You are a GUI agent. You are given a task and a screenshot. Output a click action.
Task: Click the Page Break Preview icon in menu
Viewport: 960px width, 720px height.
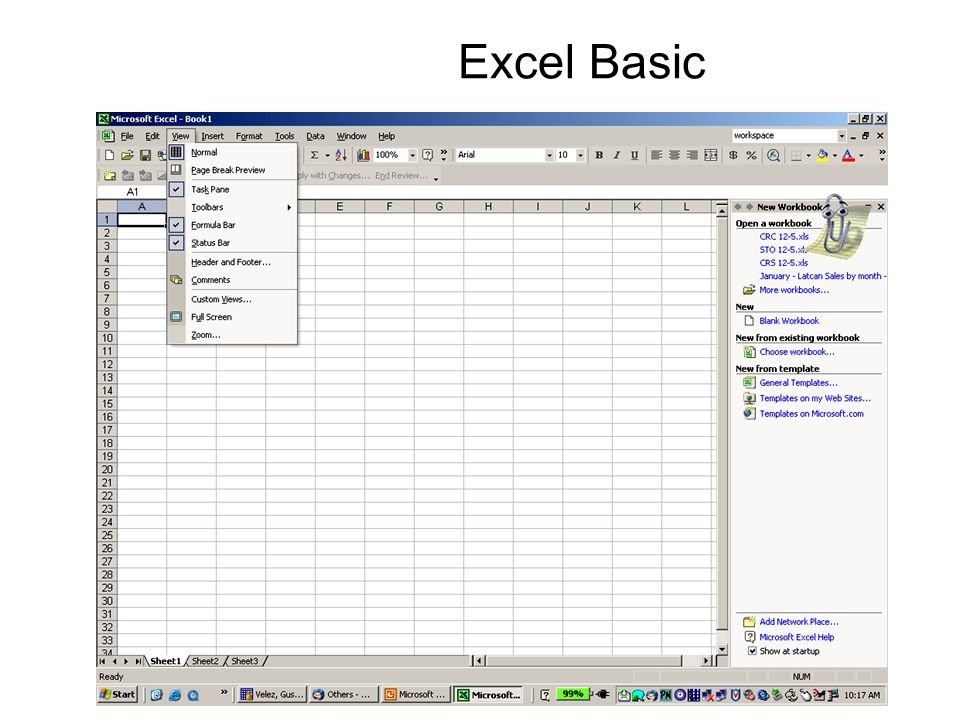(176, 170)
